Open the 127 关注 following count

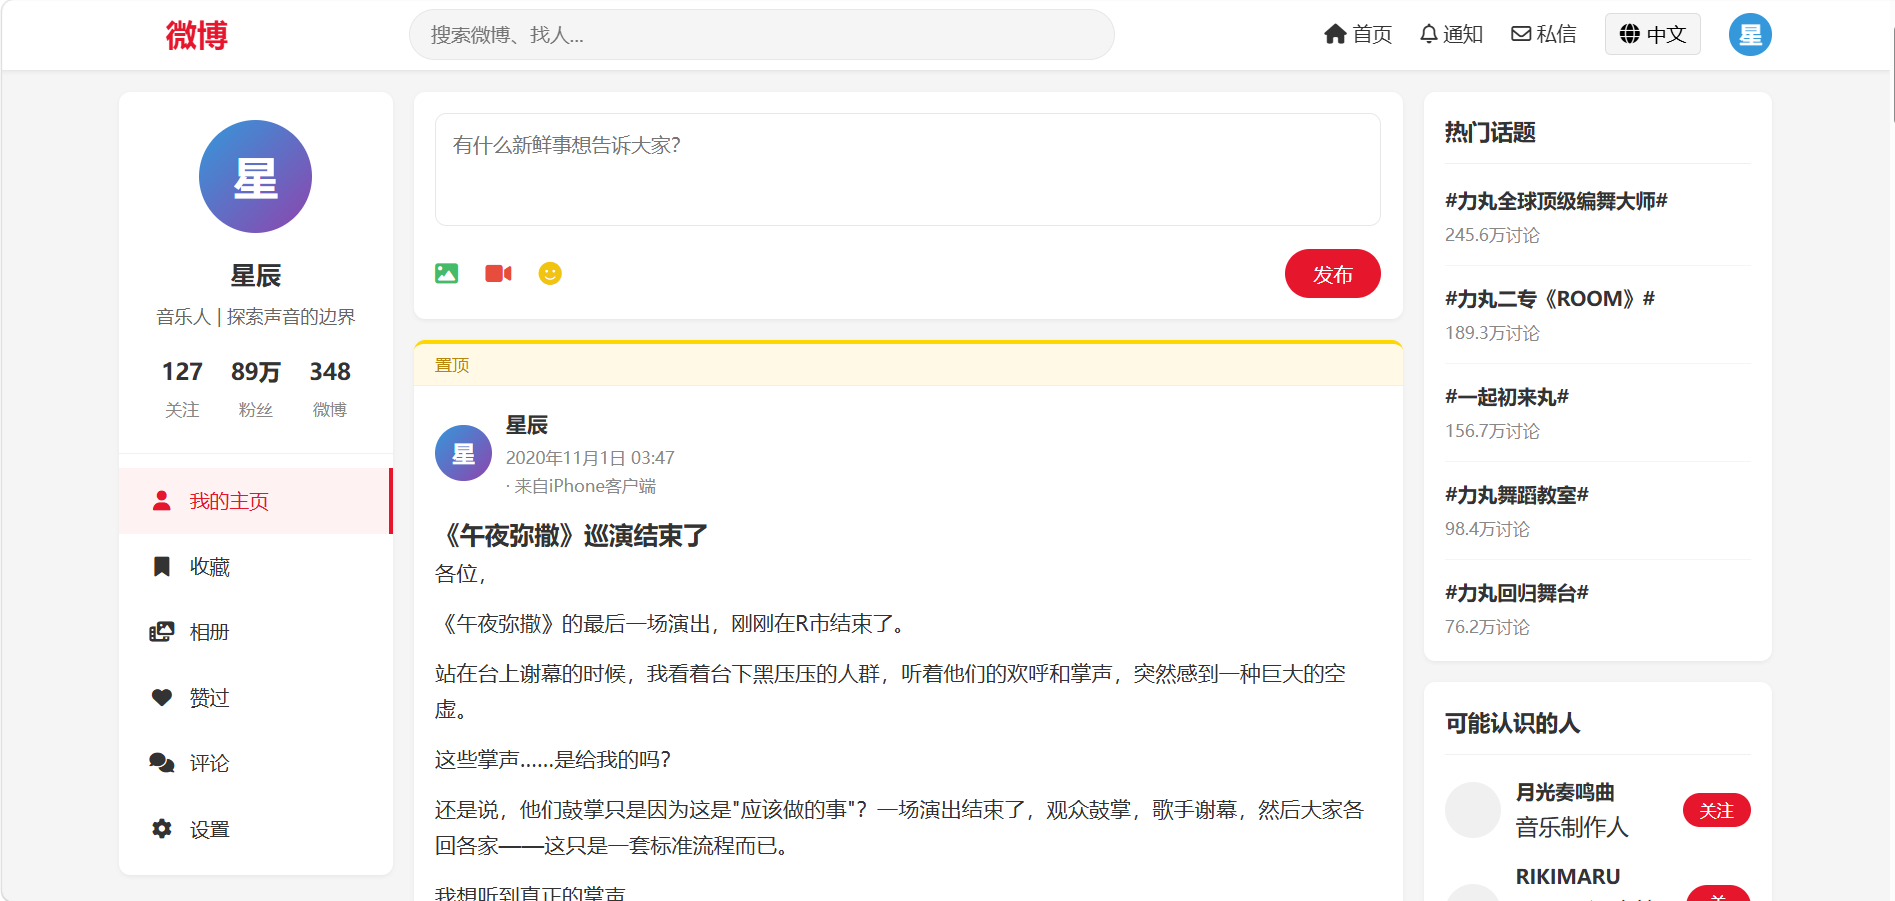[182, 388]
